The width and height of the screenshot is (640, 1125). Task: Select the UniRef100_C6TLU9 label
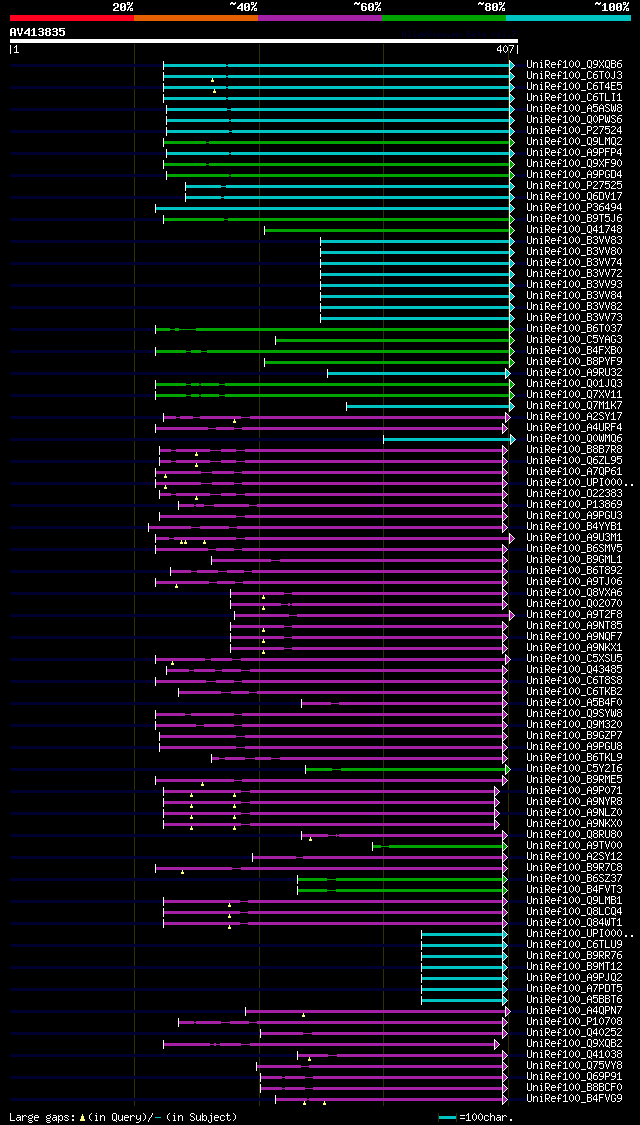[x=574, y=945]
